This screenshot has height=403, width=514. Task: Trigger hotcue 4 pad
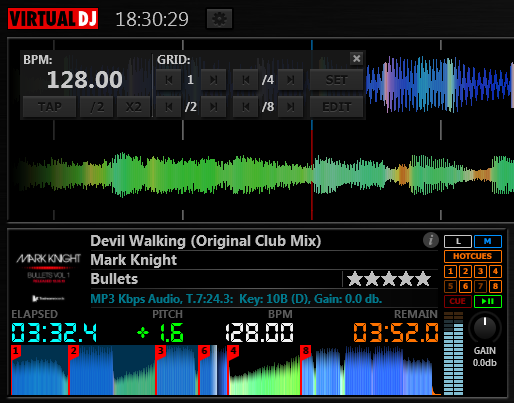pos(495,271)
